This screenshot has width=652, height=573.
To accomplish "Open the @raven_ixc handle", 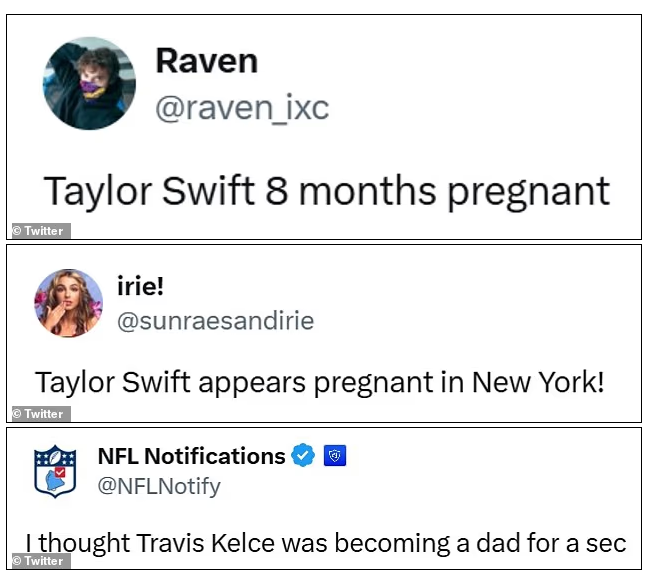I will click(242, 108).
